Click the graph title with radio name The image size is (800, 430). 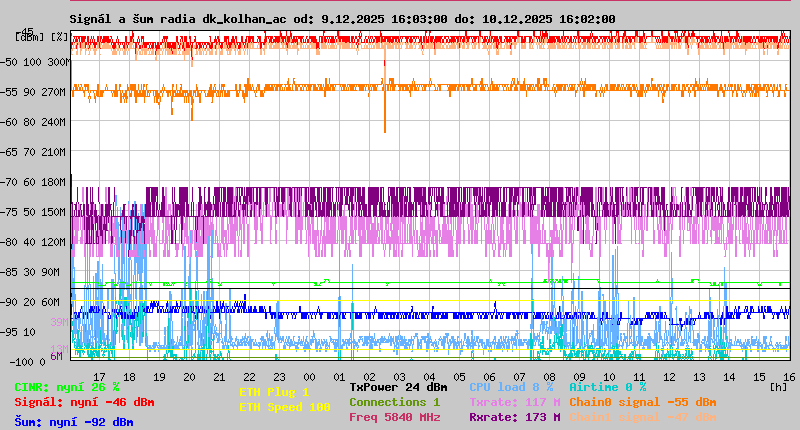pos(342,19)
